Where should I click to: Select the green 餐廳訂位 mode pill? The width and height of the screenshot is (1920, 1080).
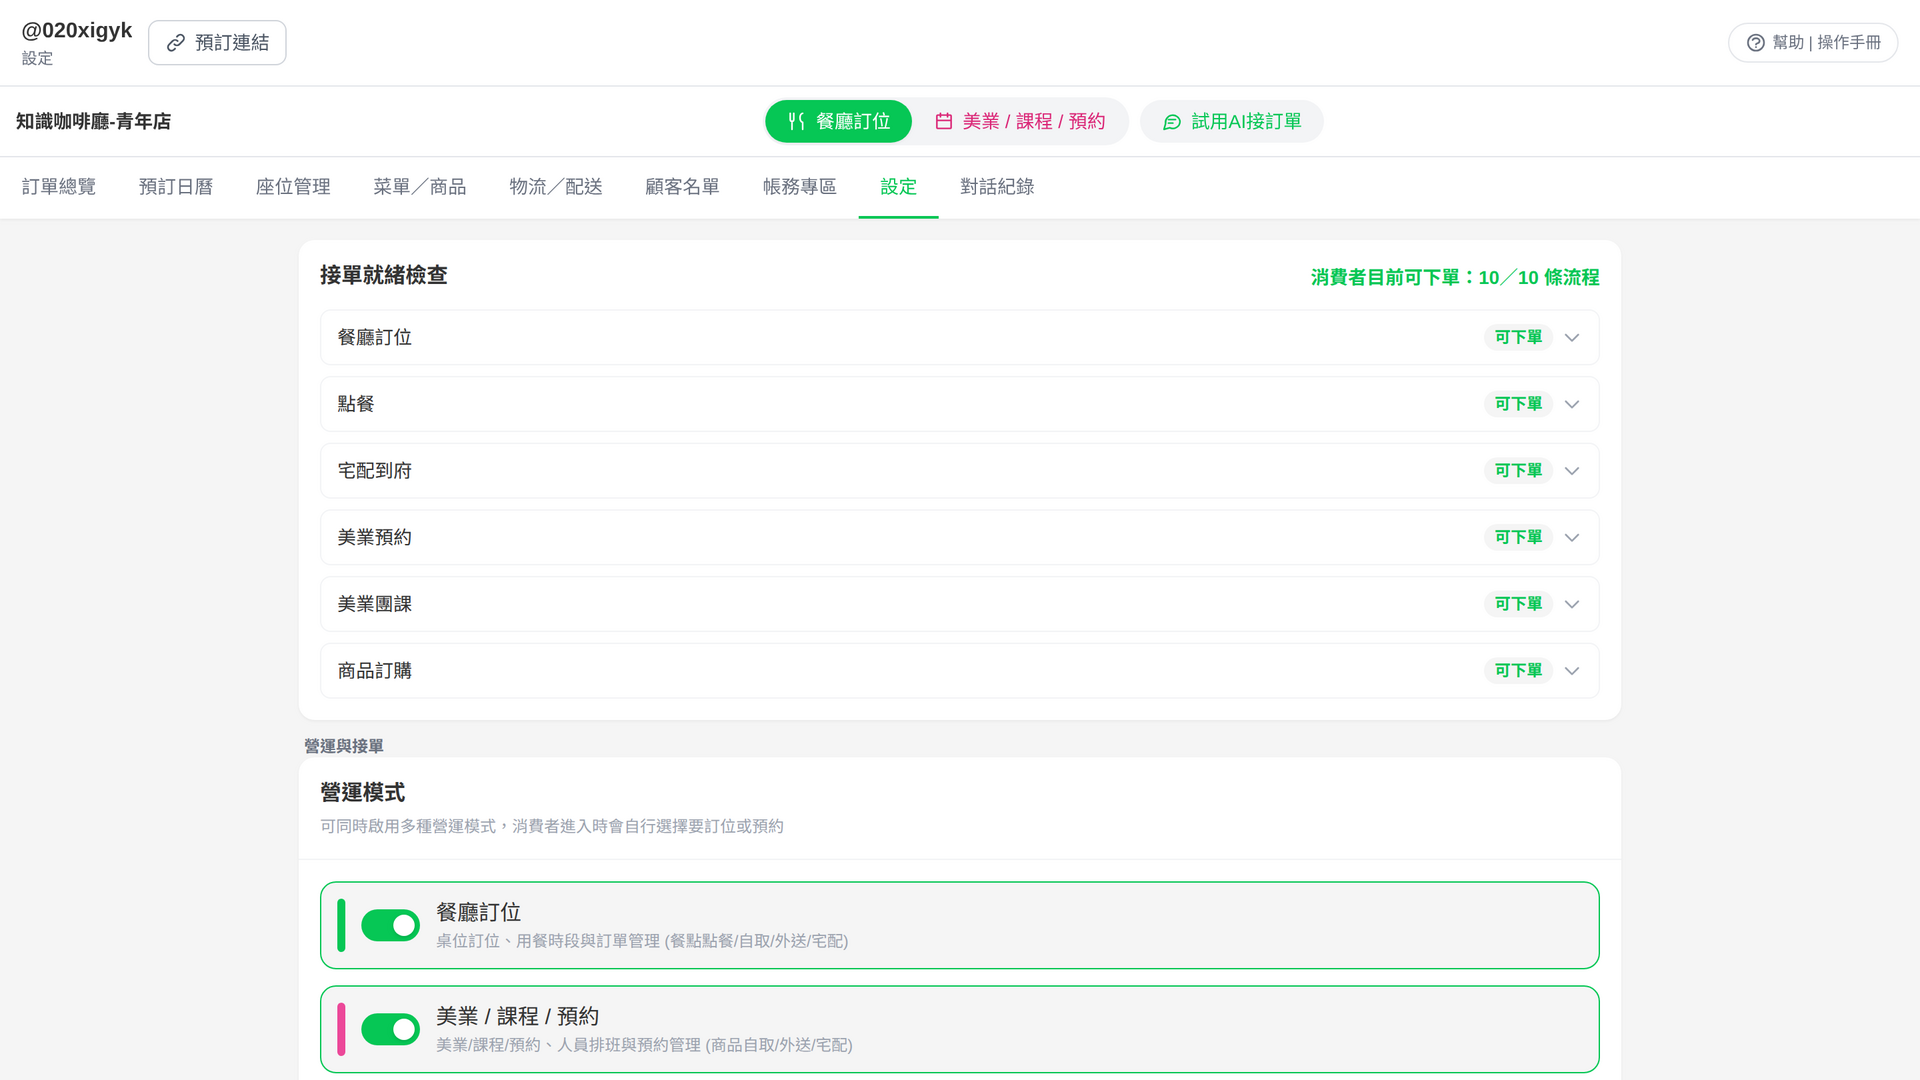(x=838, y=121)
